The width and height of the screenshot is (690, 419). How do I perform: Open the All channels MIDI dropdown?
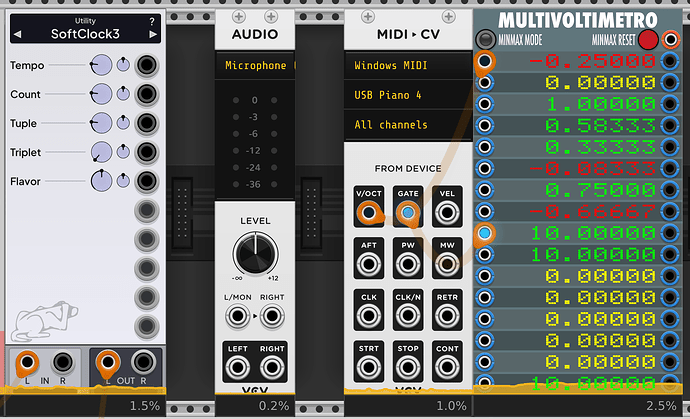(408, 125)
